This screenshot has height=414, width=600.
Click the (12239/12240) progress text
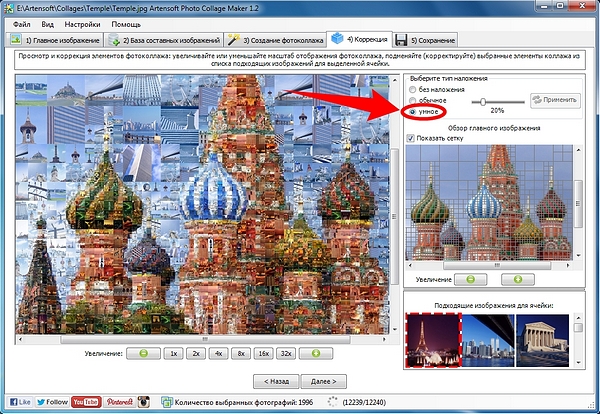pyautogui.click(x=364, y=402)
